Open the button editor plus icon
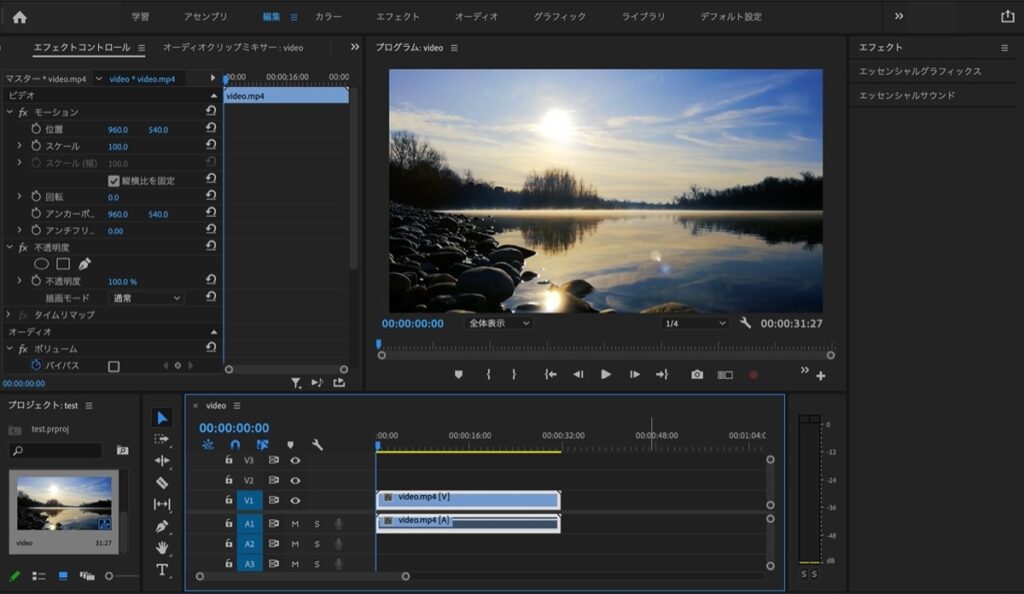1024x594 pixels. point(821,375)
